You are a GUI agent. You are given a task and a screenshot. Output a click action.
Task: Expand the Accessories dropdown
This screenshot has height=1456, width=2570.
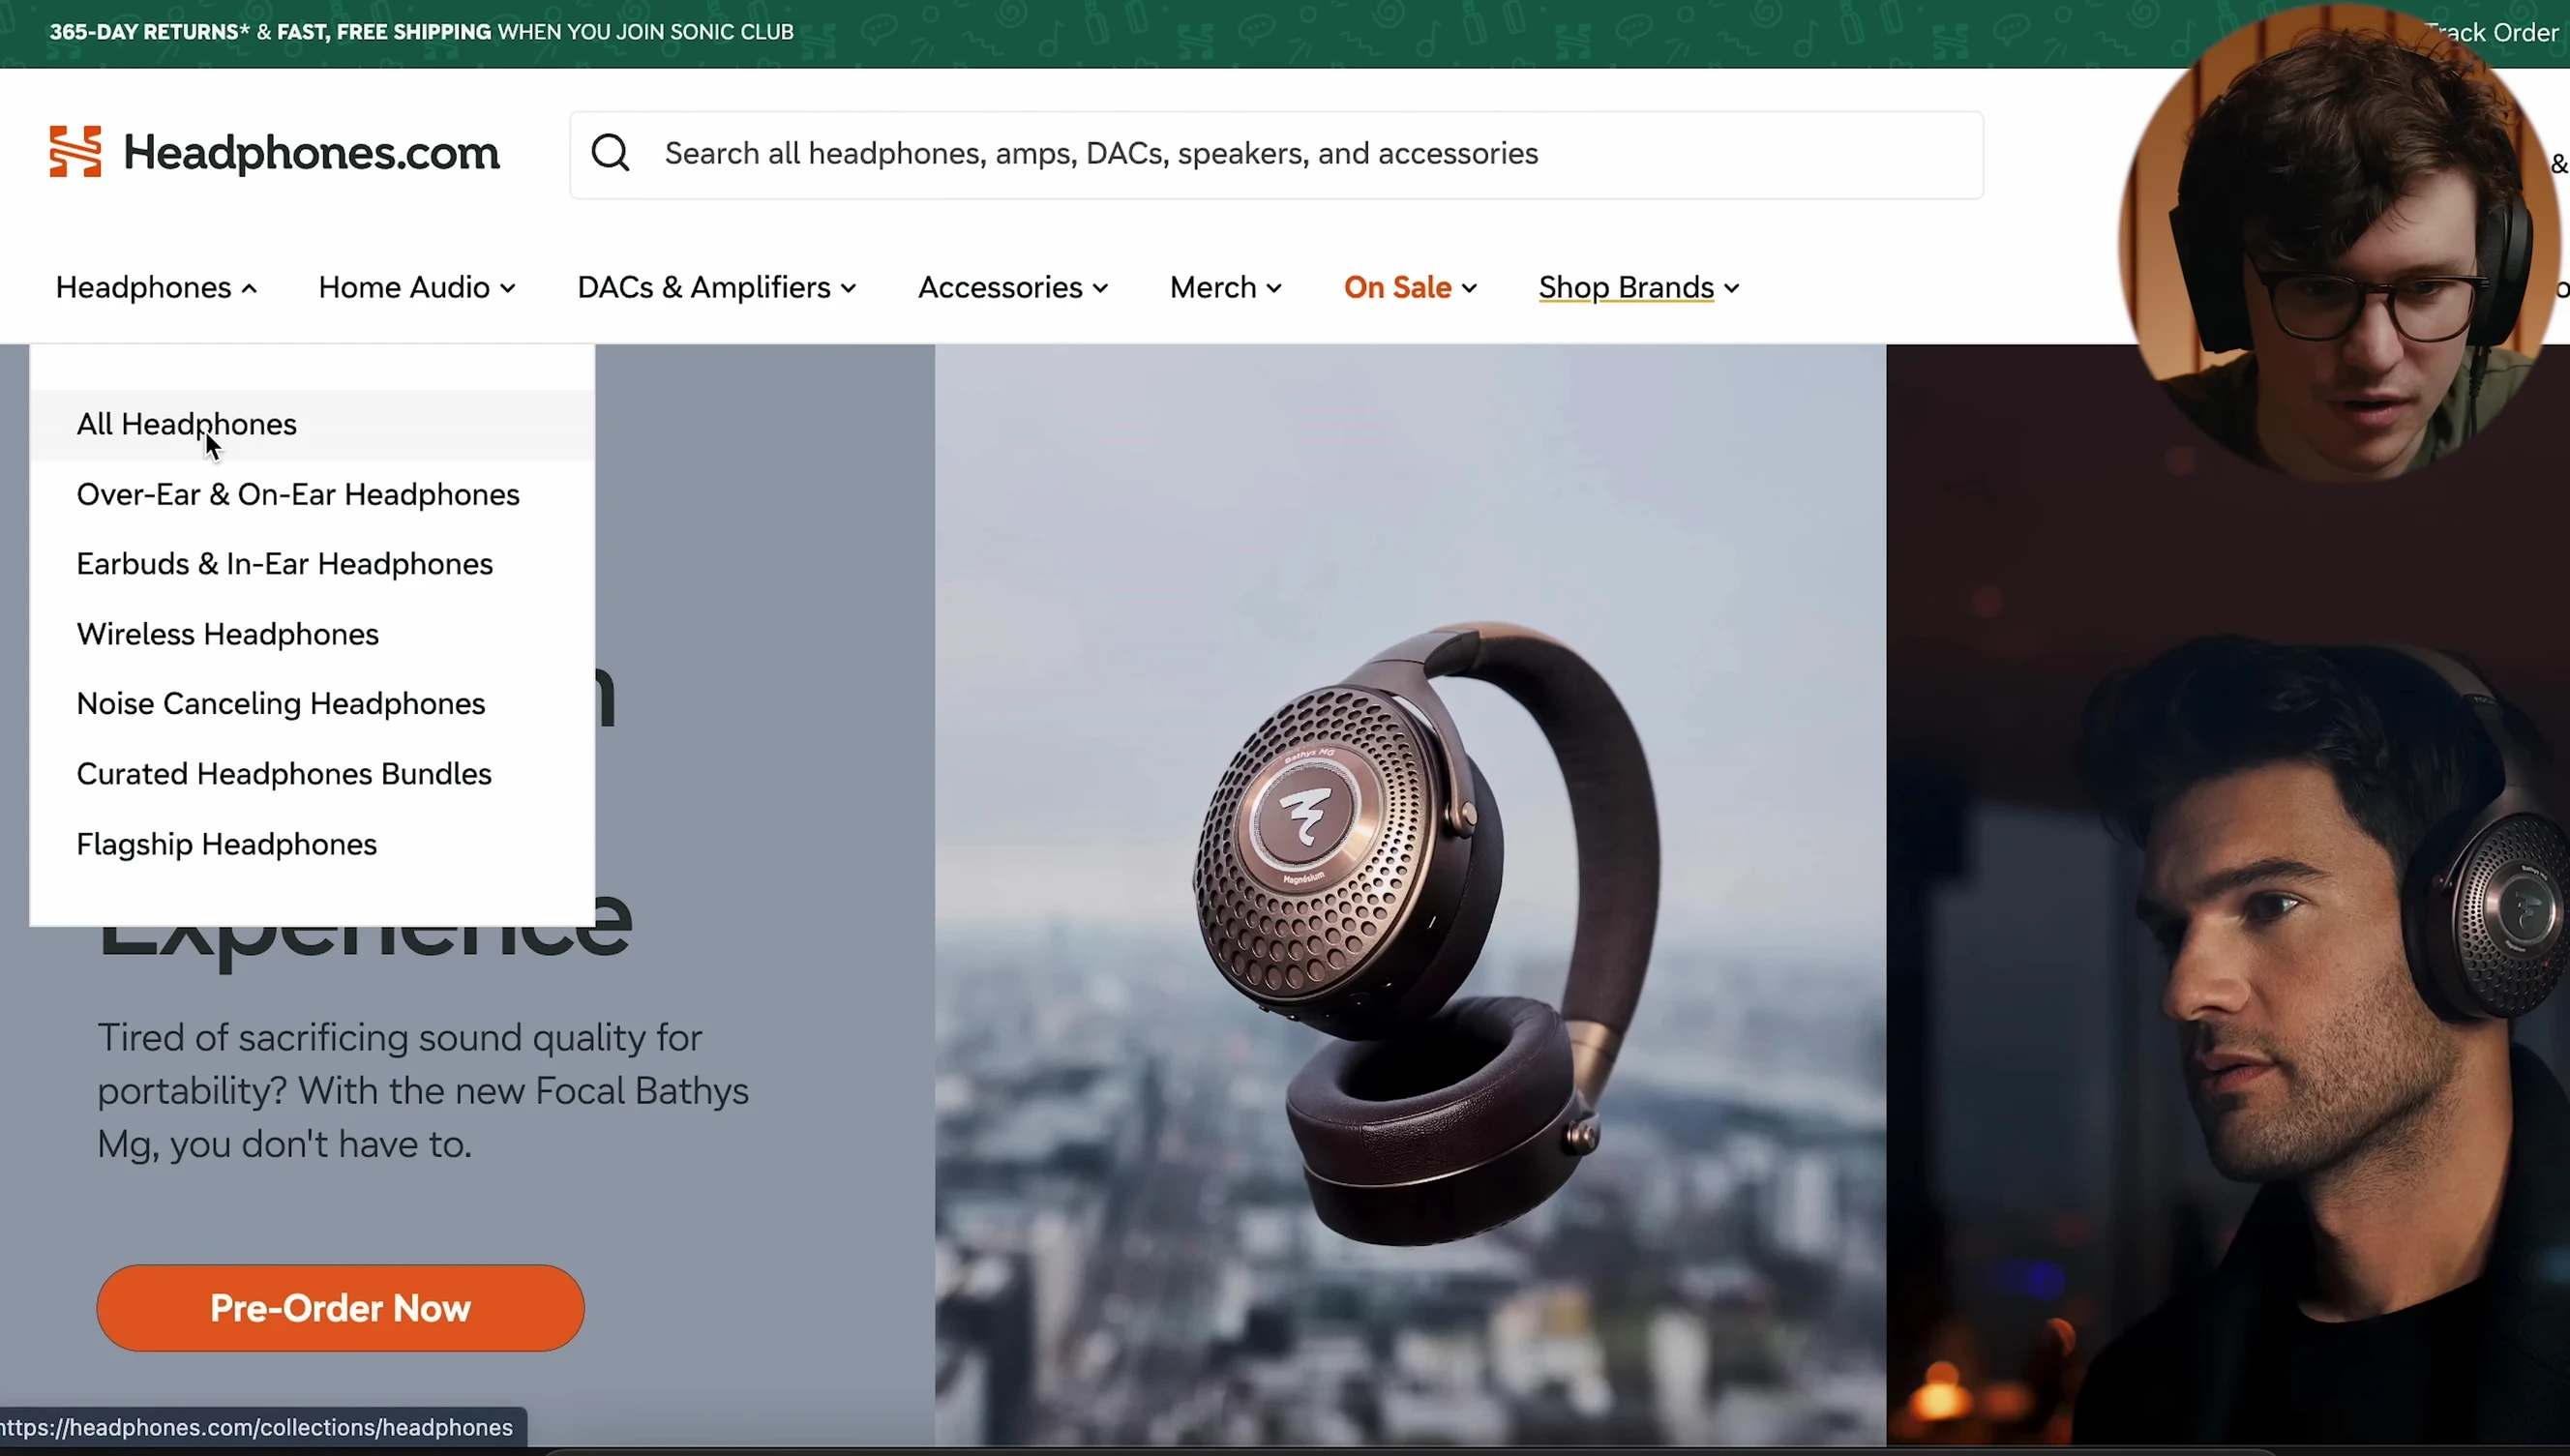pos(1013,288)
